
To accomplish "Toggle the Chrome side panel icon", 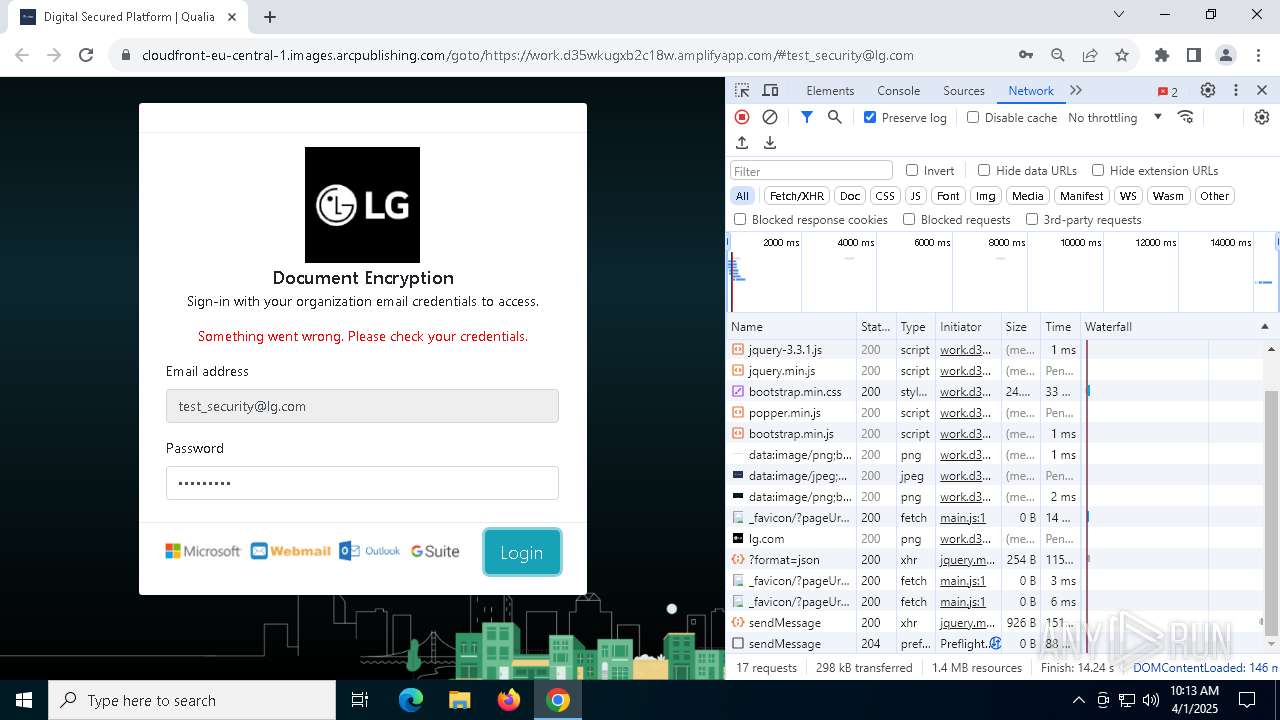I will click(1194, 55).
